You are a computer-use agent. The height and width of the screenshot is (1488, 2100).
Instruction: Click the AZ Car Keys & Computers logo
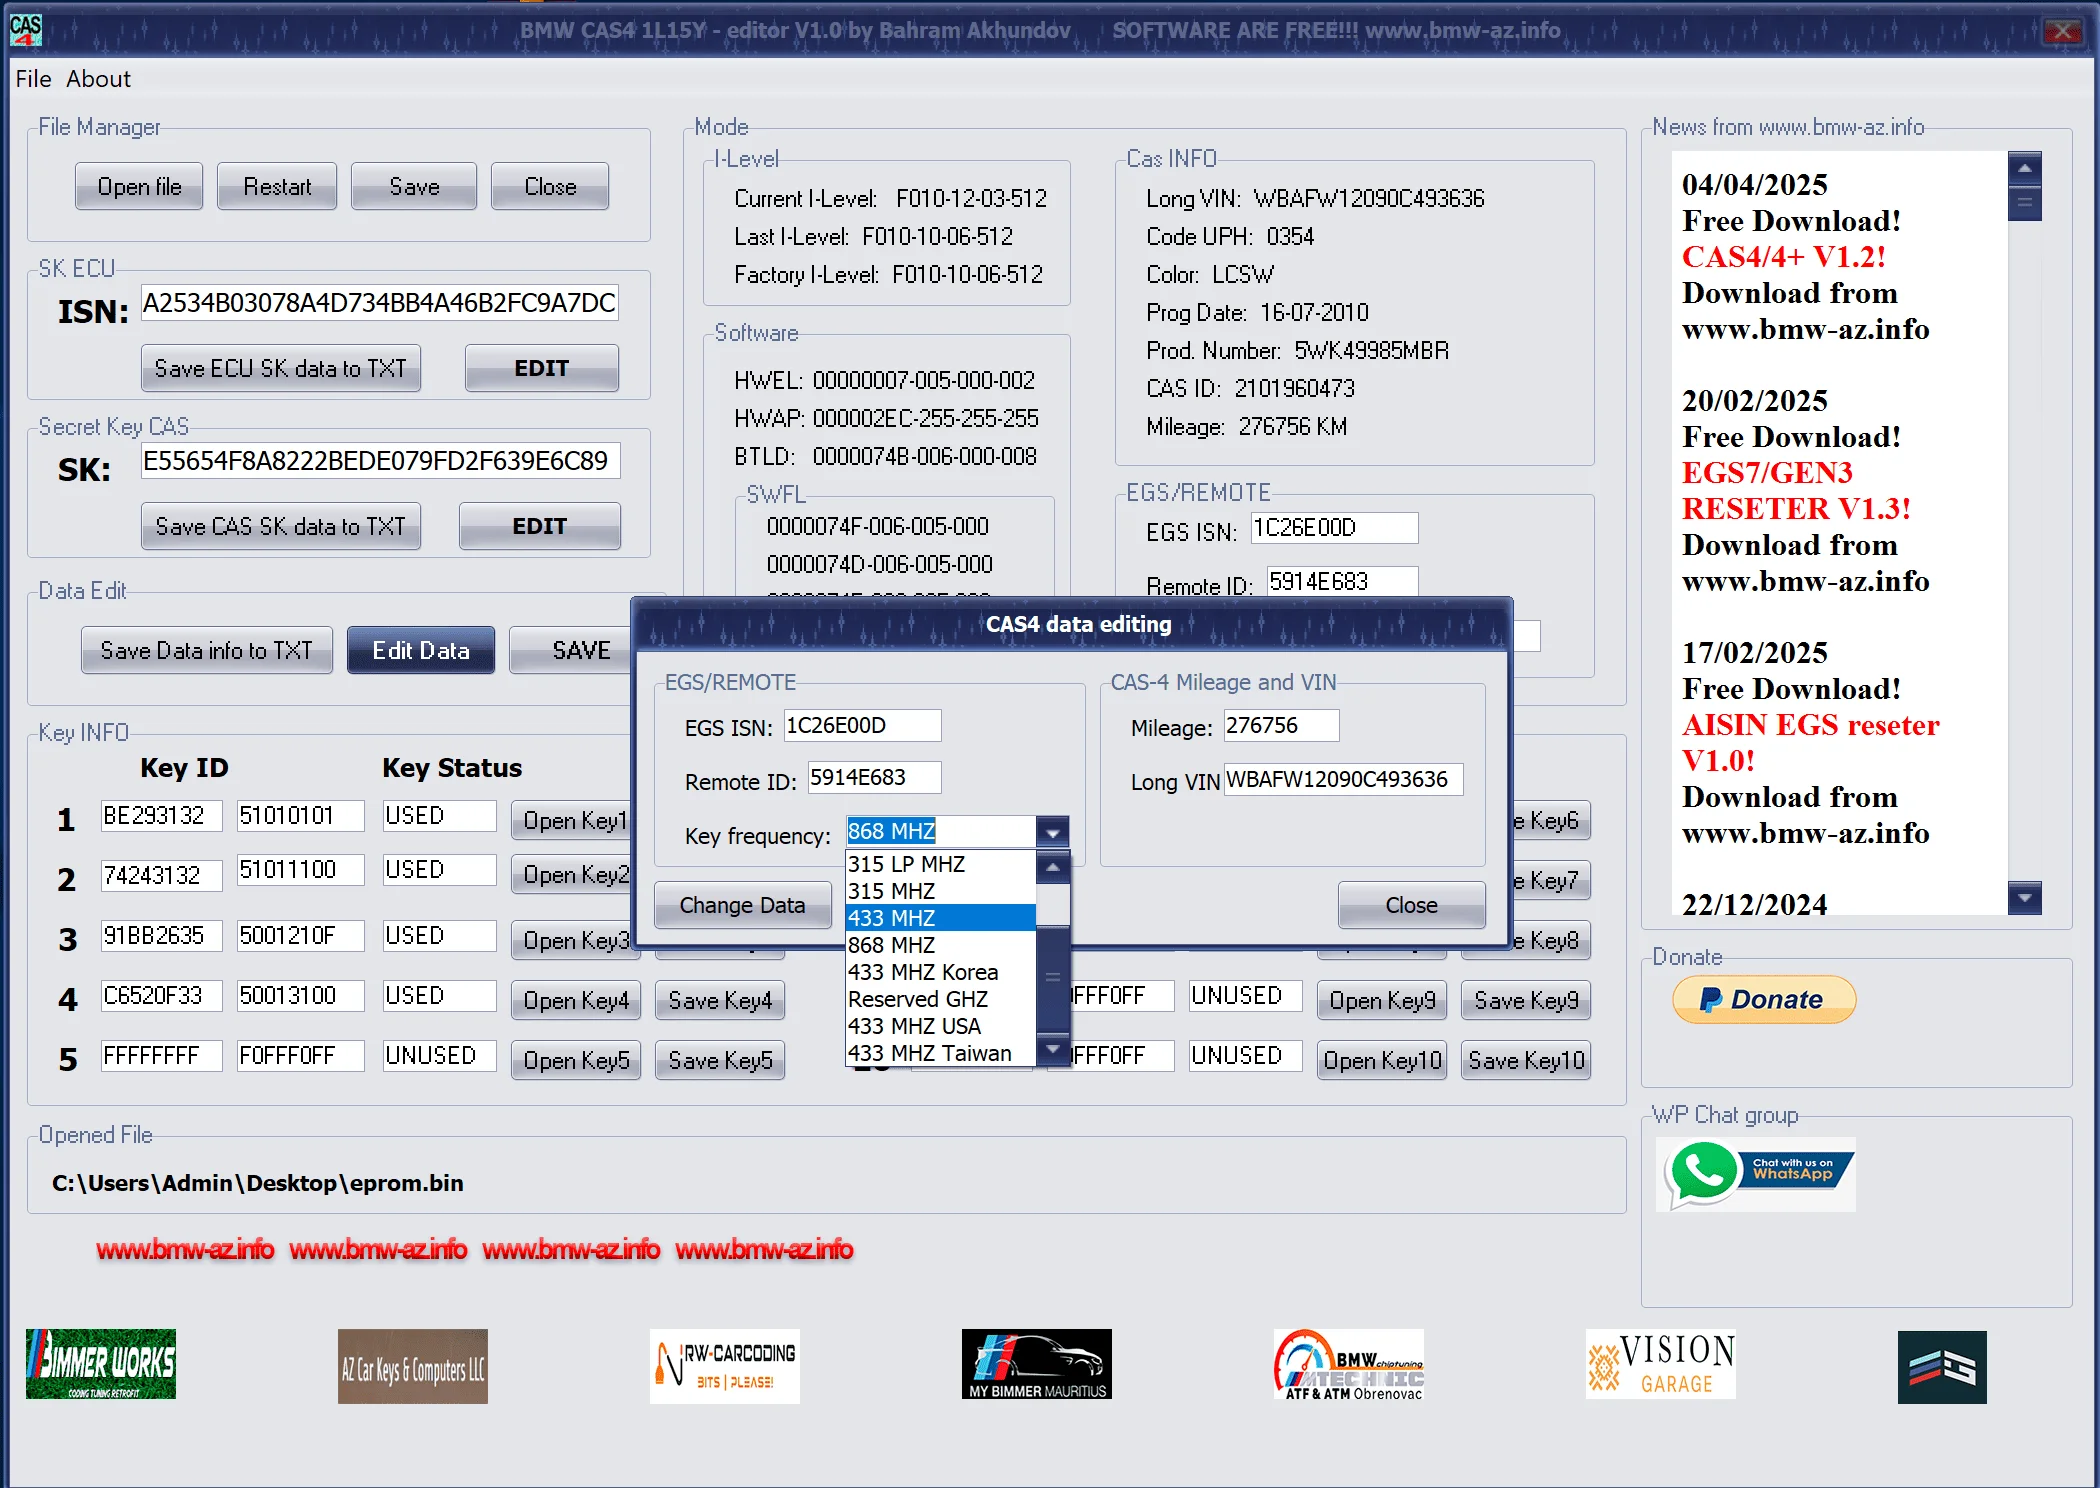pyautogui.click(x=413, y=1366)
